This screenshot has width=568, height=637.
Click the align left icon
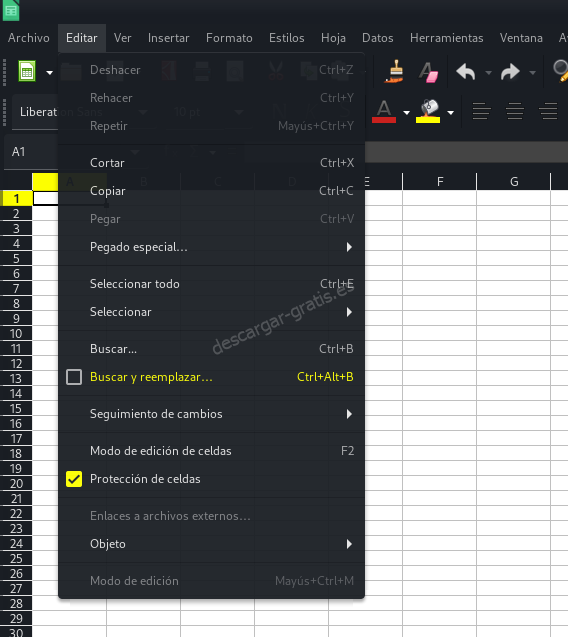tap(481, 111)
